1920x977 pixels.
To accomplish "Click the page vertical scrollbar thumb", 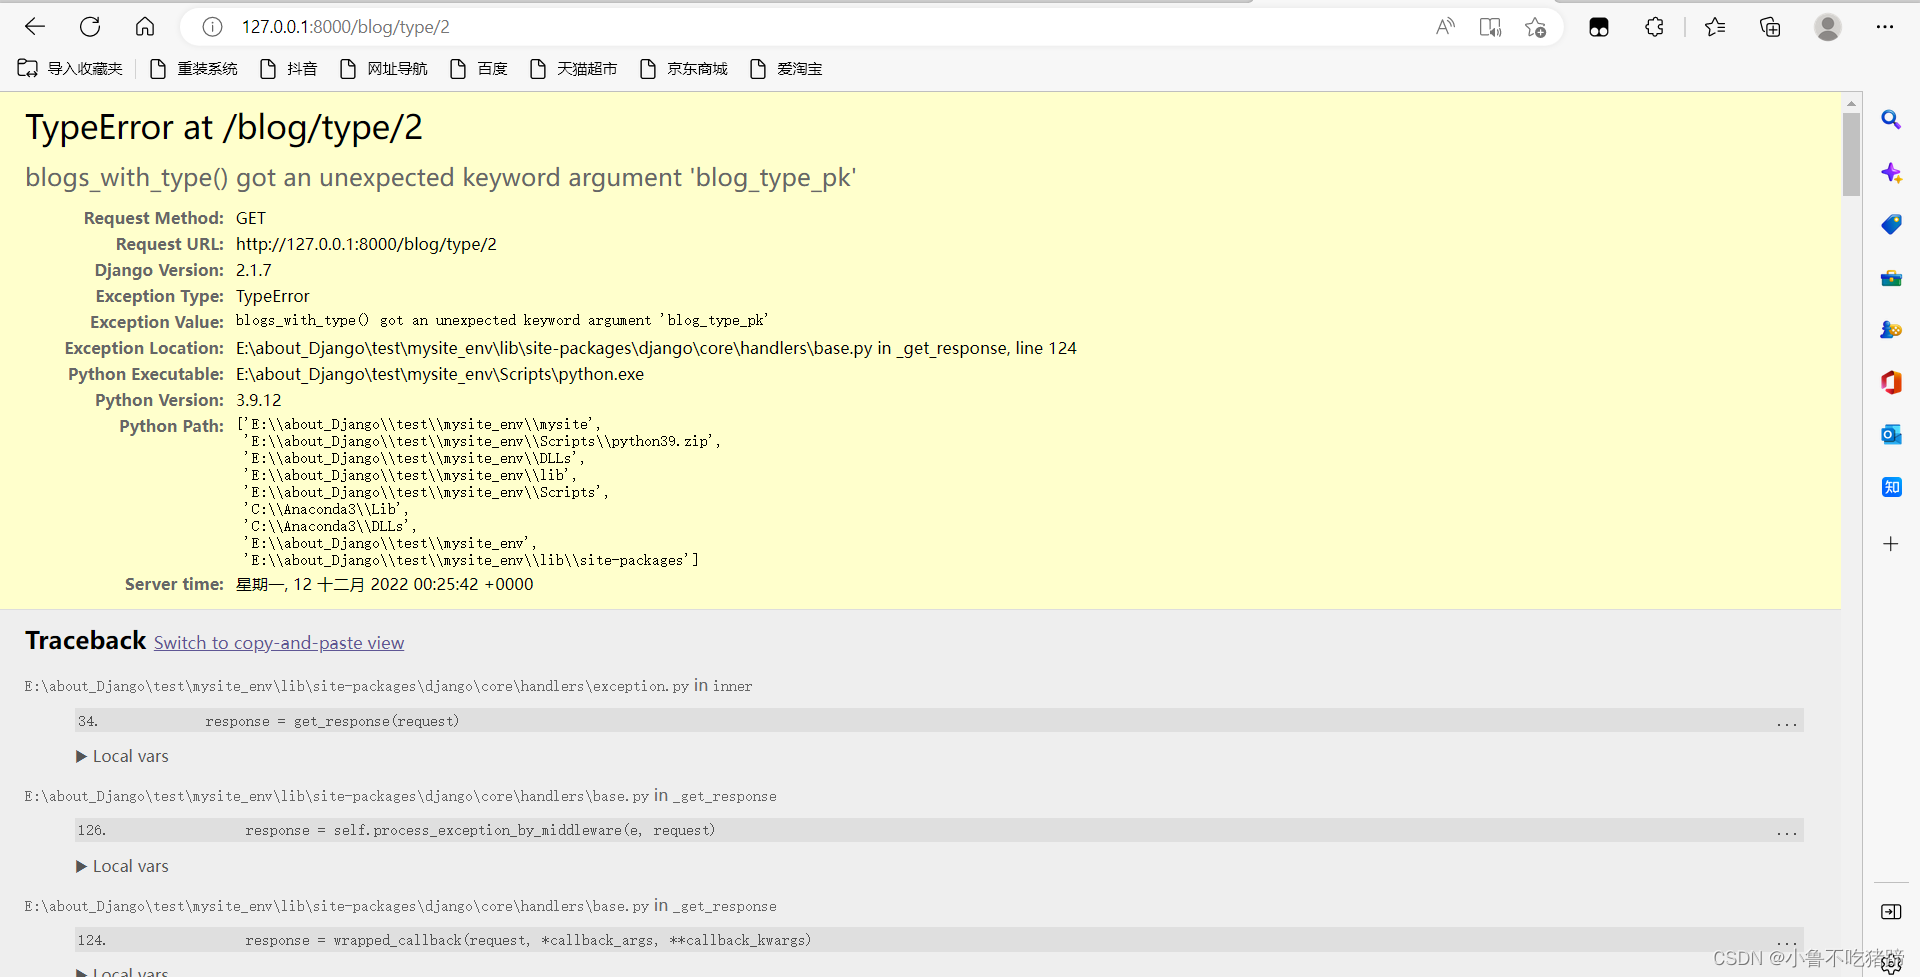I will 1852,154.
